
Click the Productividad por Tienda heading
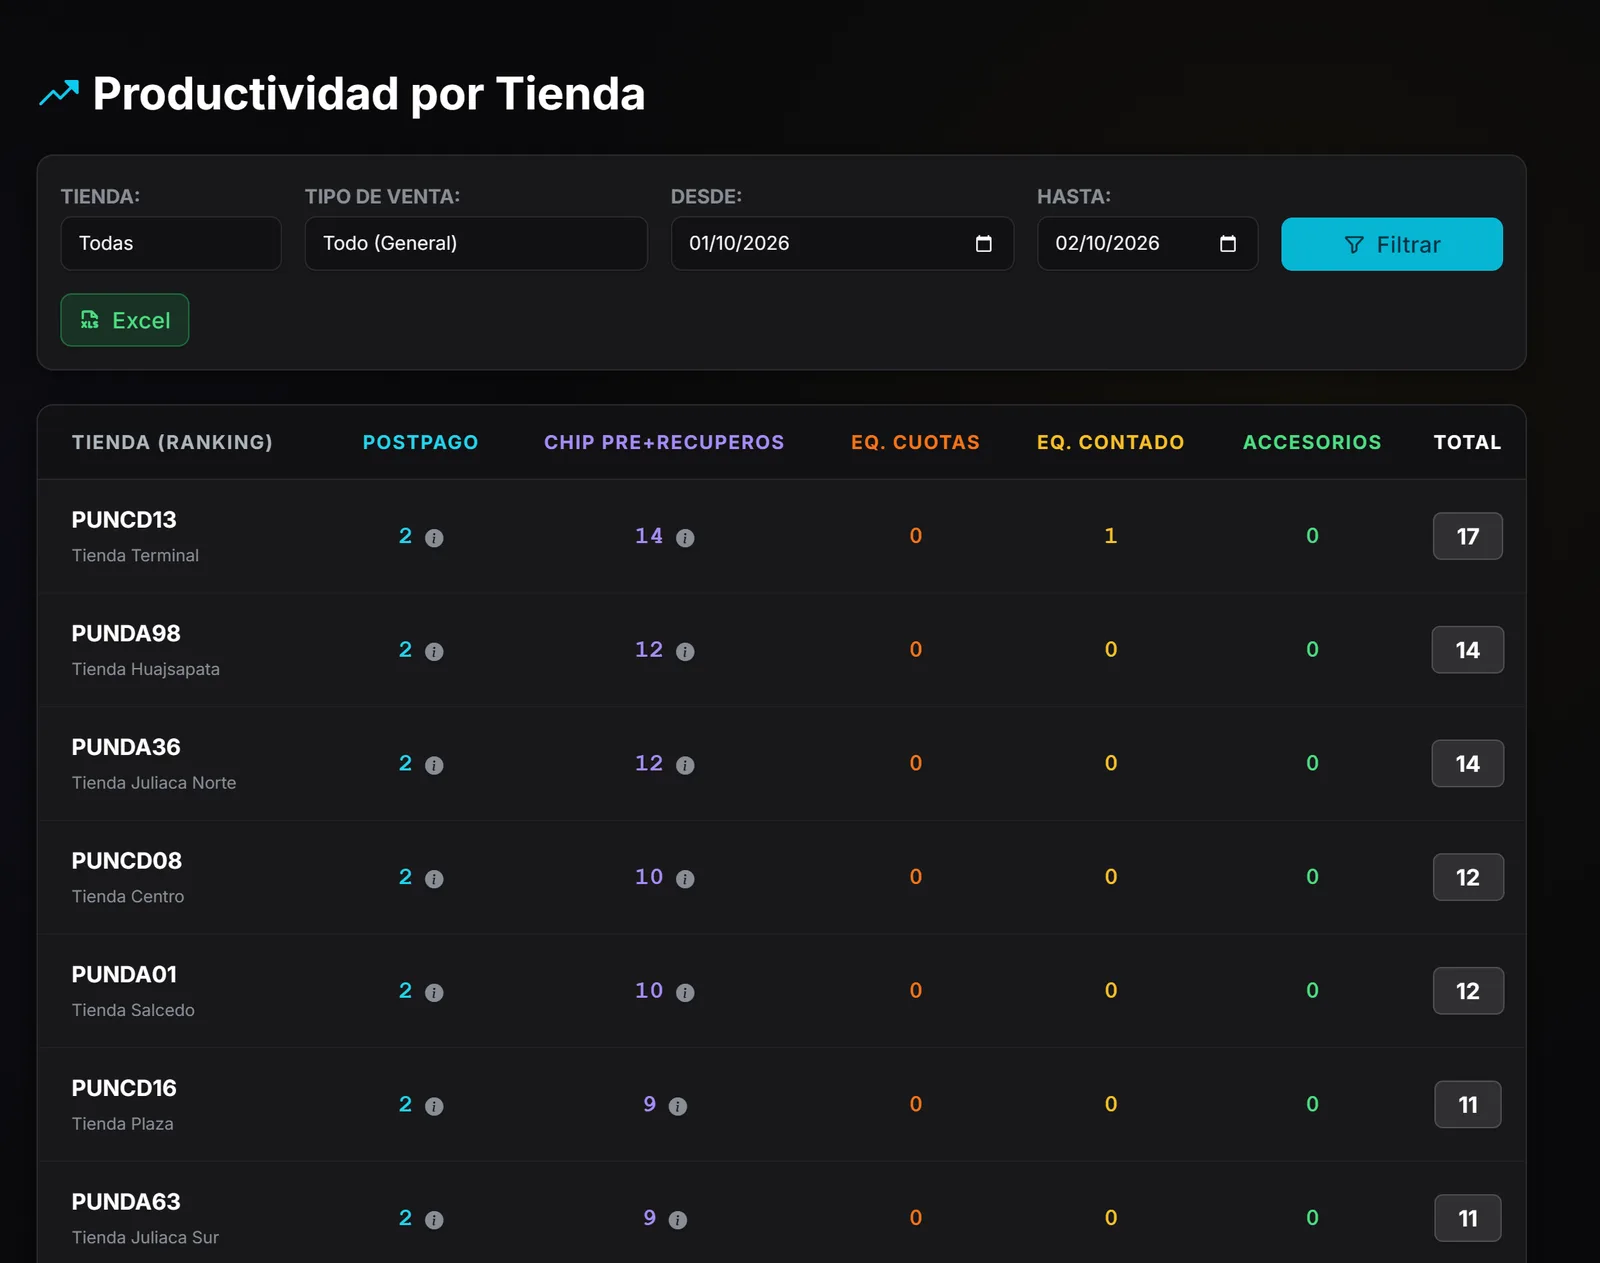369,94
